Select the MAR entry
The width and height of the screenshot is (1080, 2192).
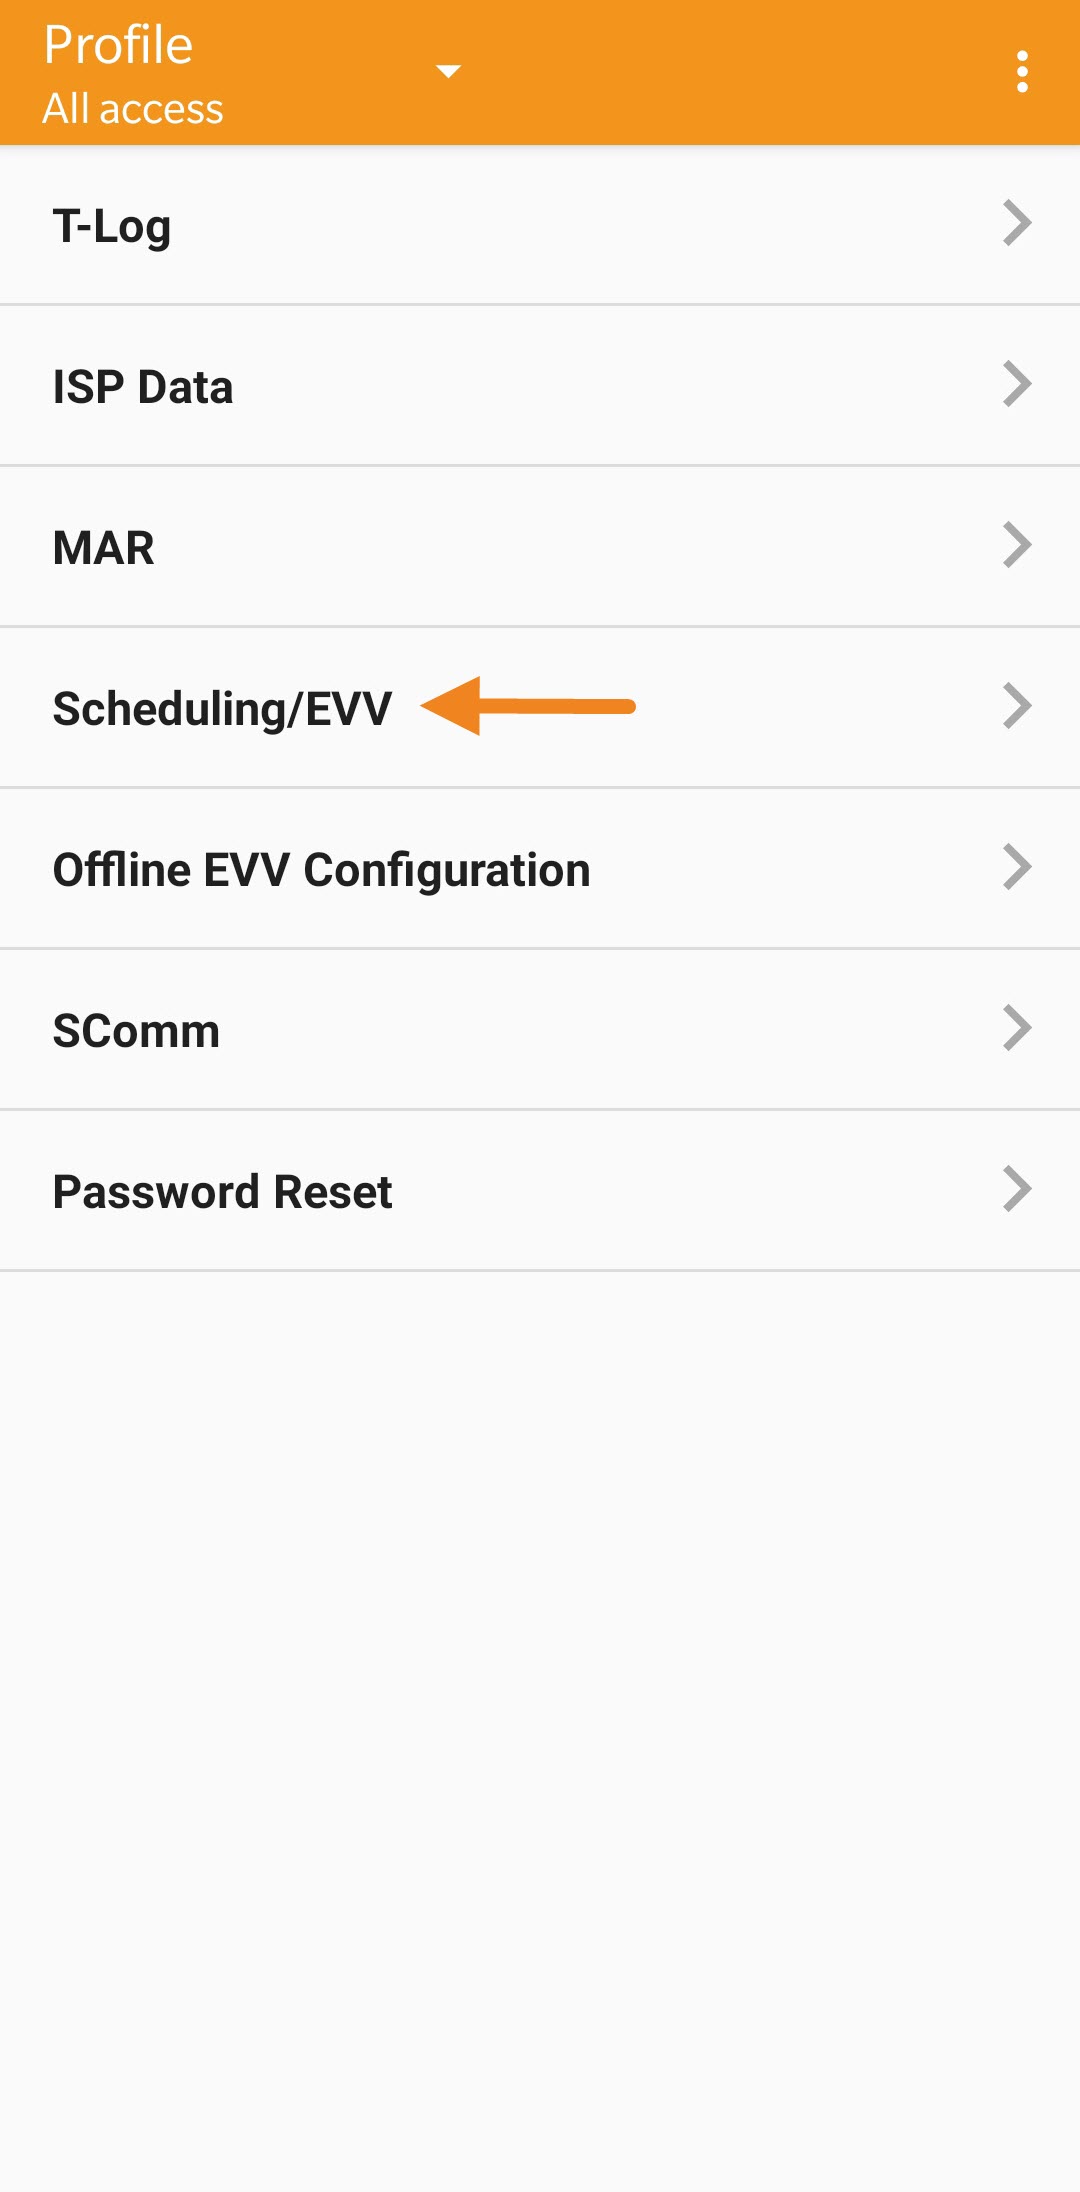point(104,548)
